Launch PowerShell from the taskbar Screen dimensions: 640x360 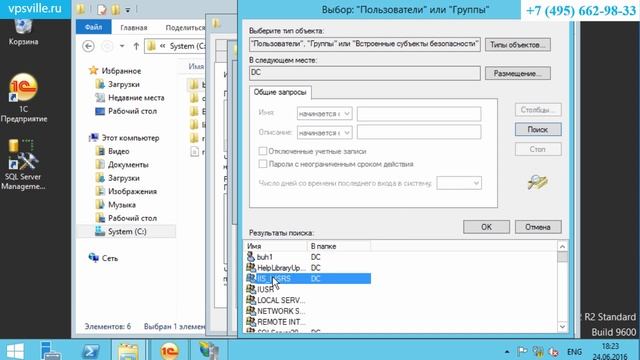pos(90,351)
